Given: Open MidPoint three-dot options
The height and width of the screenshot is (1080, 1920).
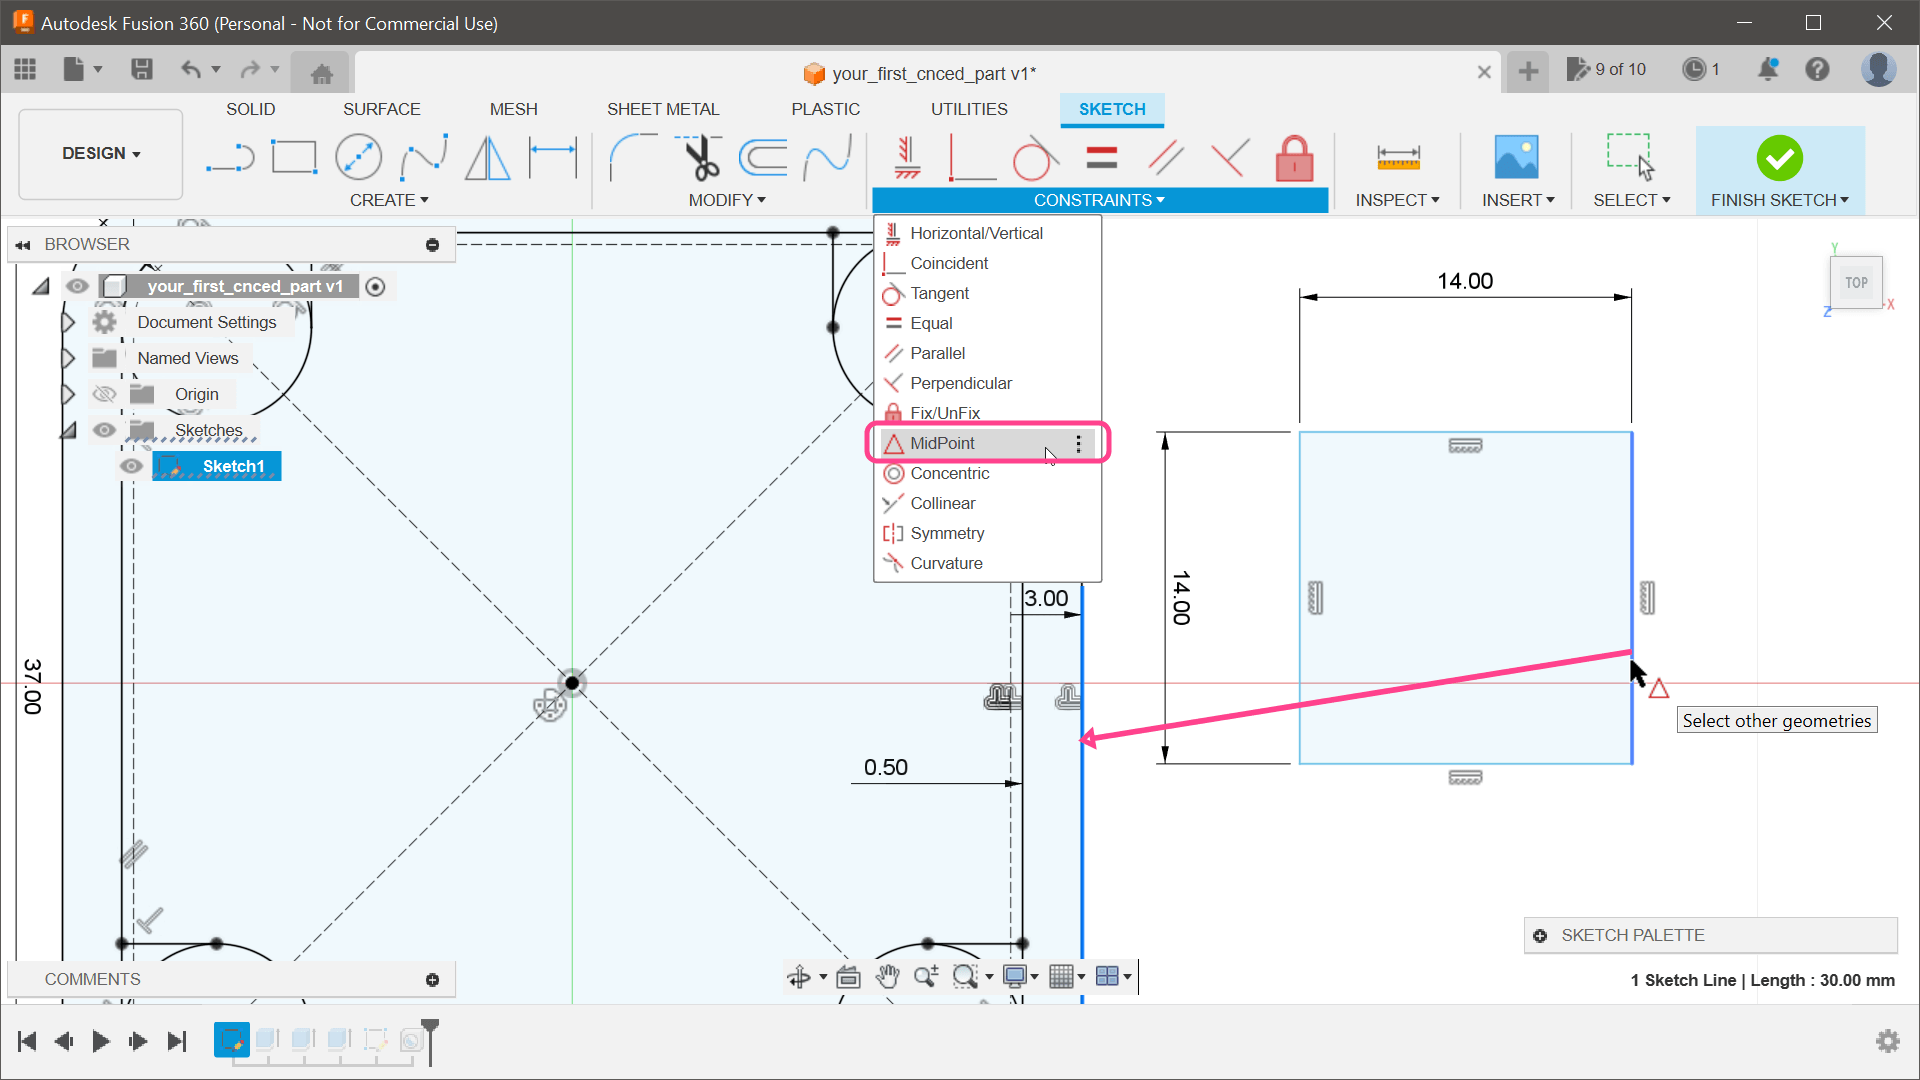Looking at the screenshot, I should pyautogui.click(x=1078, y=443).
